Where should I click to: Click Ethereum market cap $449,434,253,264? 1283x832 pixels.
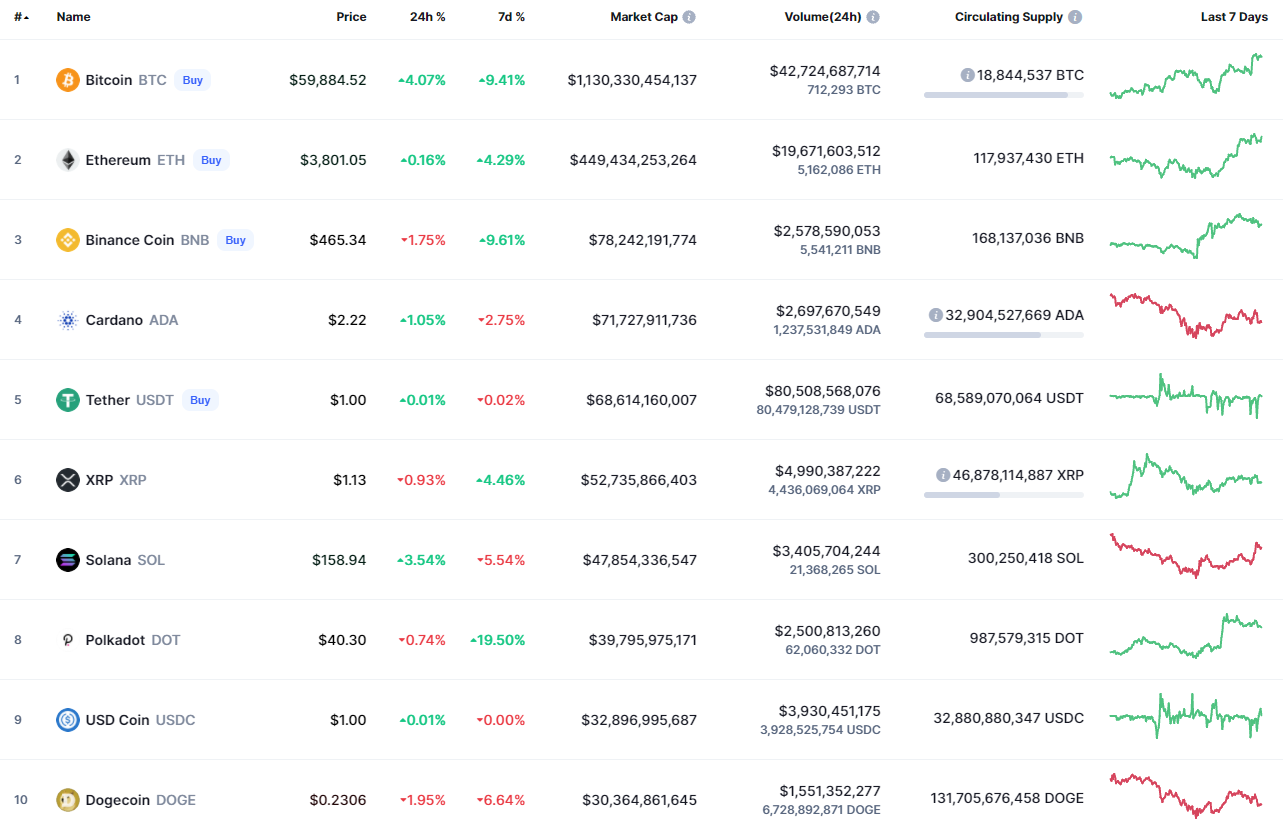pos(633,160)
